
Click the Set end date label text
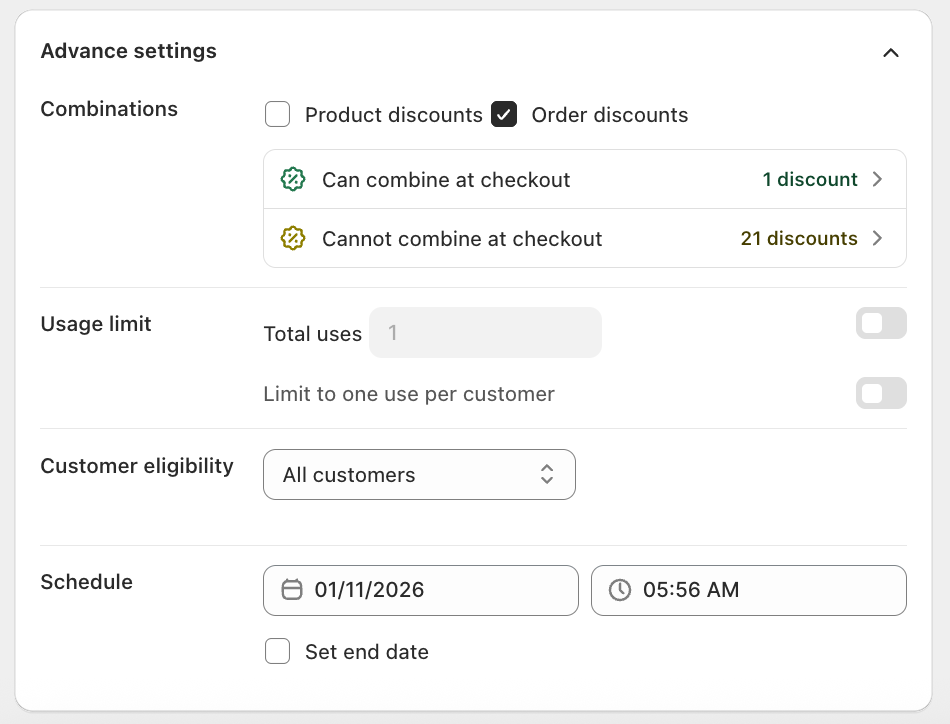367,652
